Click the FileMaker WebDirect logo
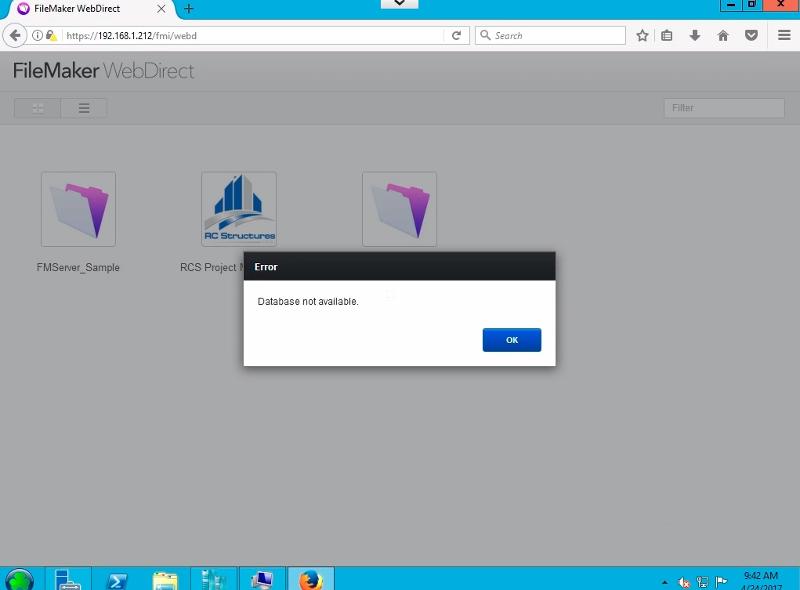 point(104,71)
